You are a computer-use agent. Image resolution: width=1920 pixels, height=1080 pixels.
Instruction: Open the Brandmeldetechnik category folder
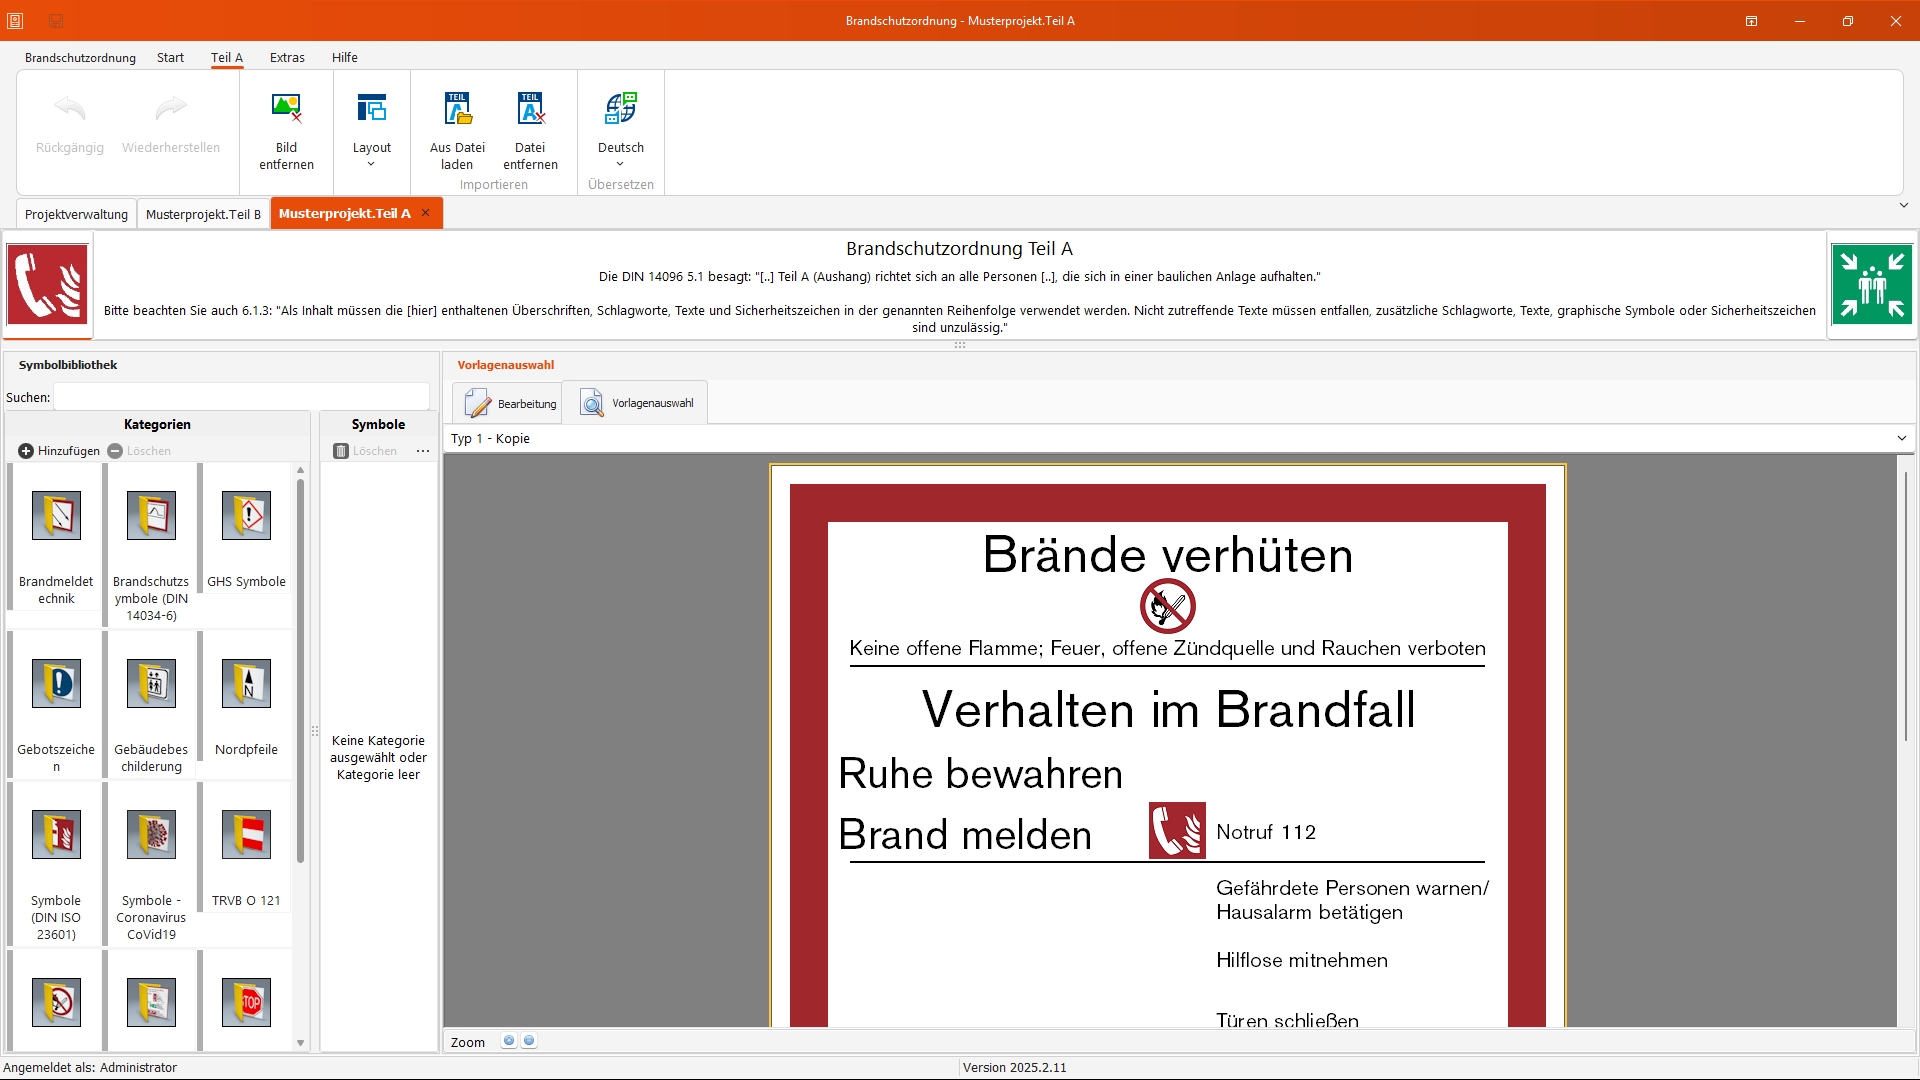click(x=56, y=517)
